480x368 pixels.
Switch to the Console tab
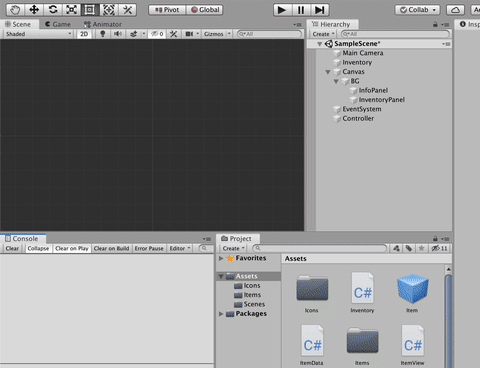[x=22, y=239]
